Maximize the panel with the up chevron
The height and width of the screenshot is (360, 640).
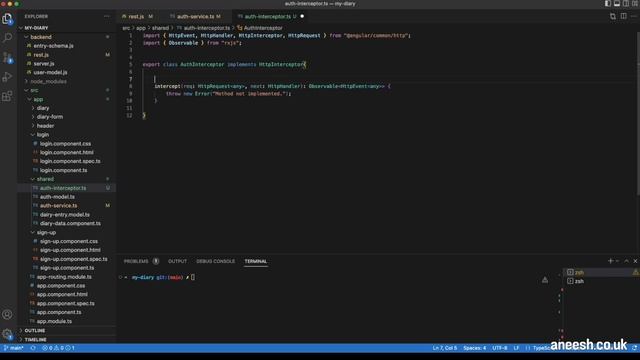[x=627, y=261]
